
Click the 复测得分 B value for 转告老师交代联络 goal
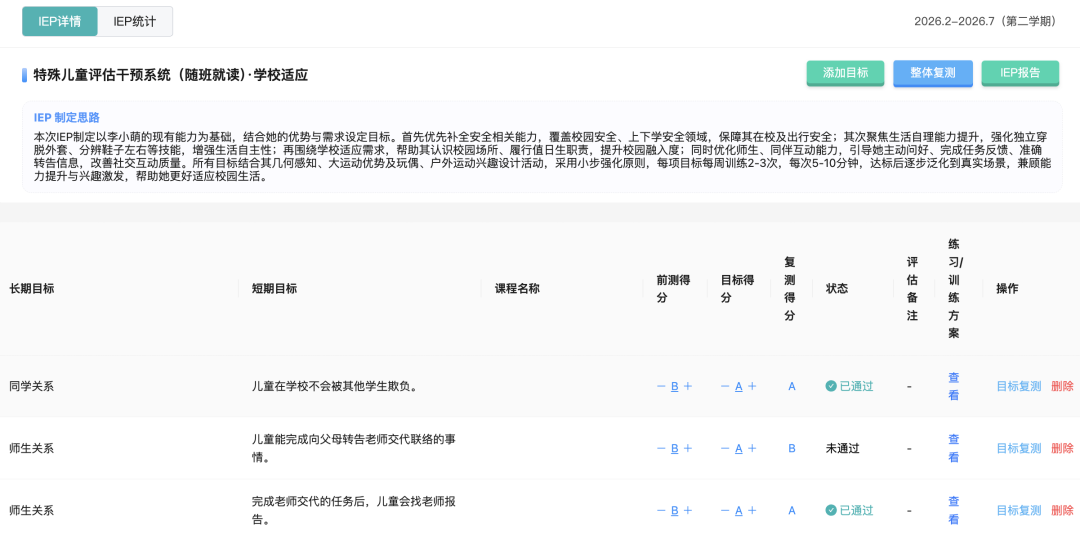pos(791,448)
